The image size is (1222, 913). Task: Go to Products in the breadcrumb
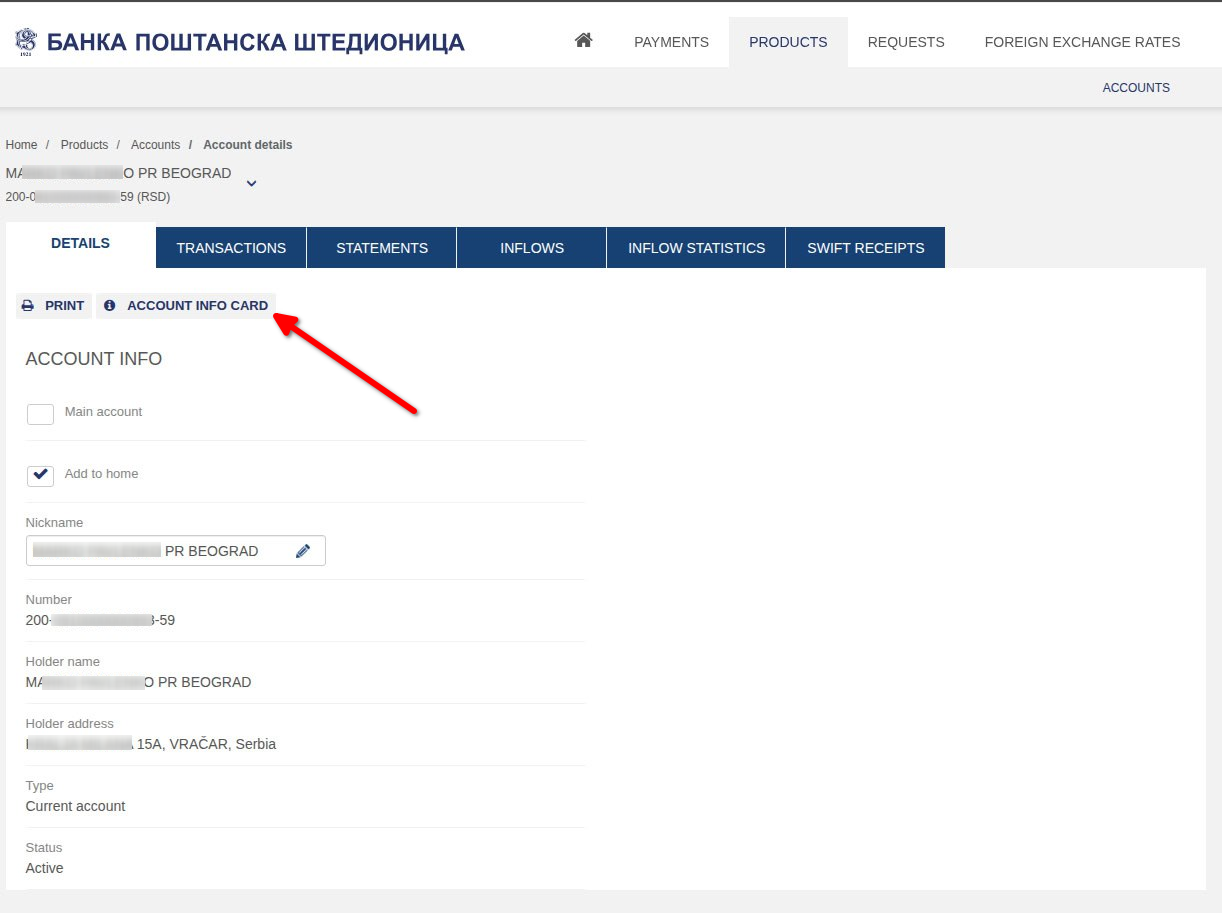click(x=84, y=145)
